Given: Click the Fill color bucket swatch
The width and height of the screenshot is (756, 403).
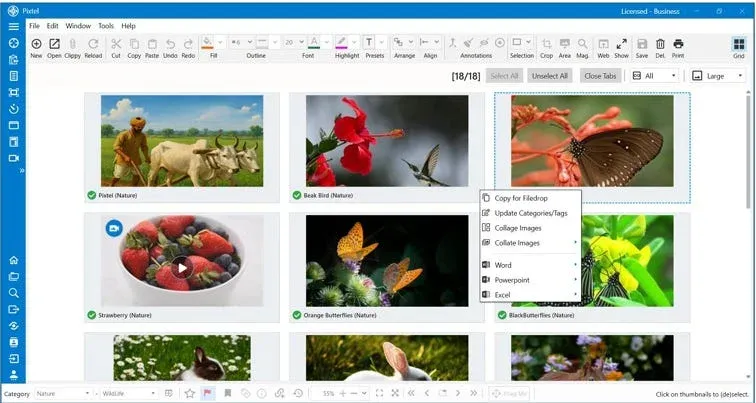Looking at the screenshot, I should [207, 43].
